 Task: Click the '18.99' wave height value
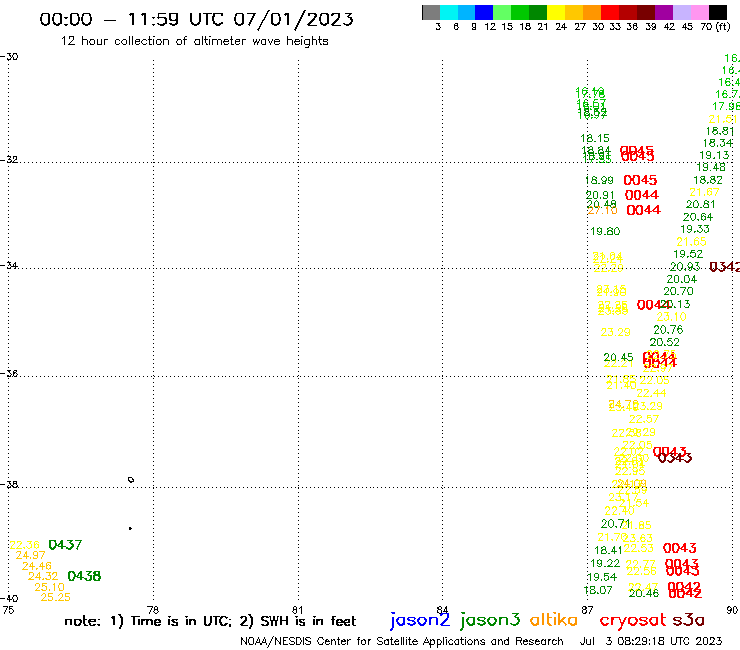coord(599,180)
